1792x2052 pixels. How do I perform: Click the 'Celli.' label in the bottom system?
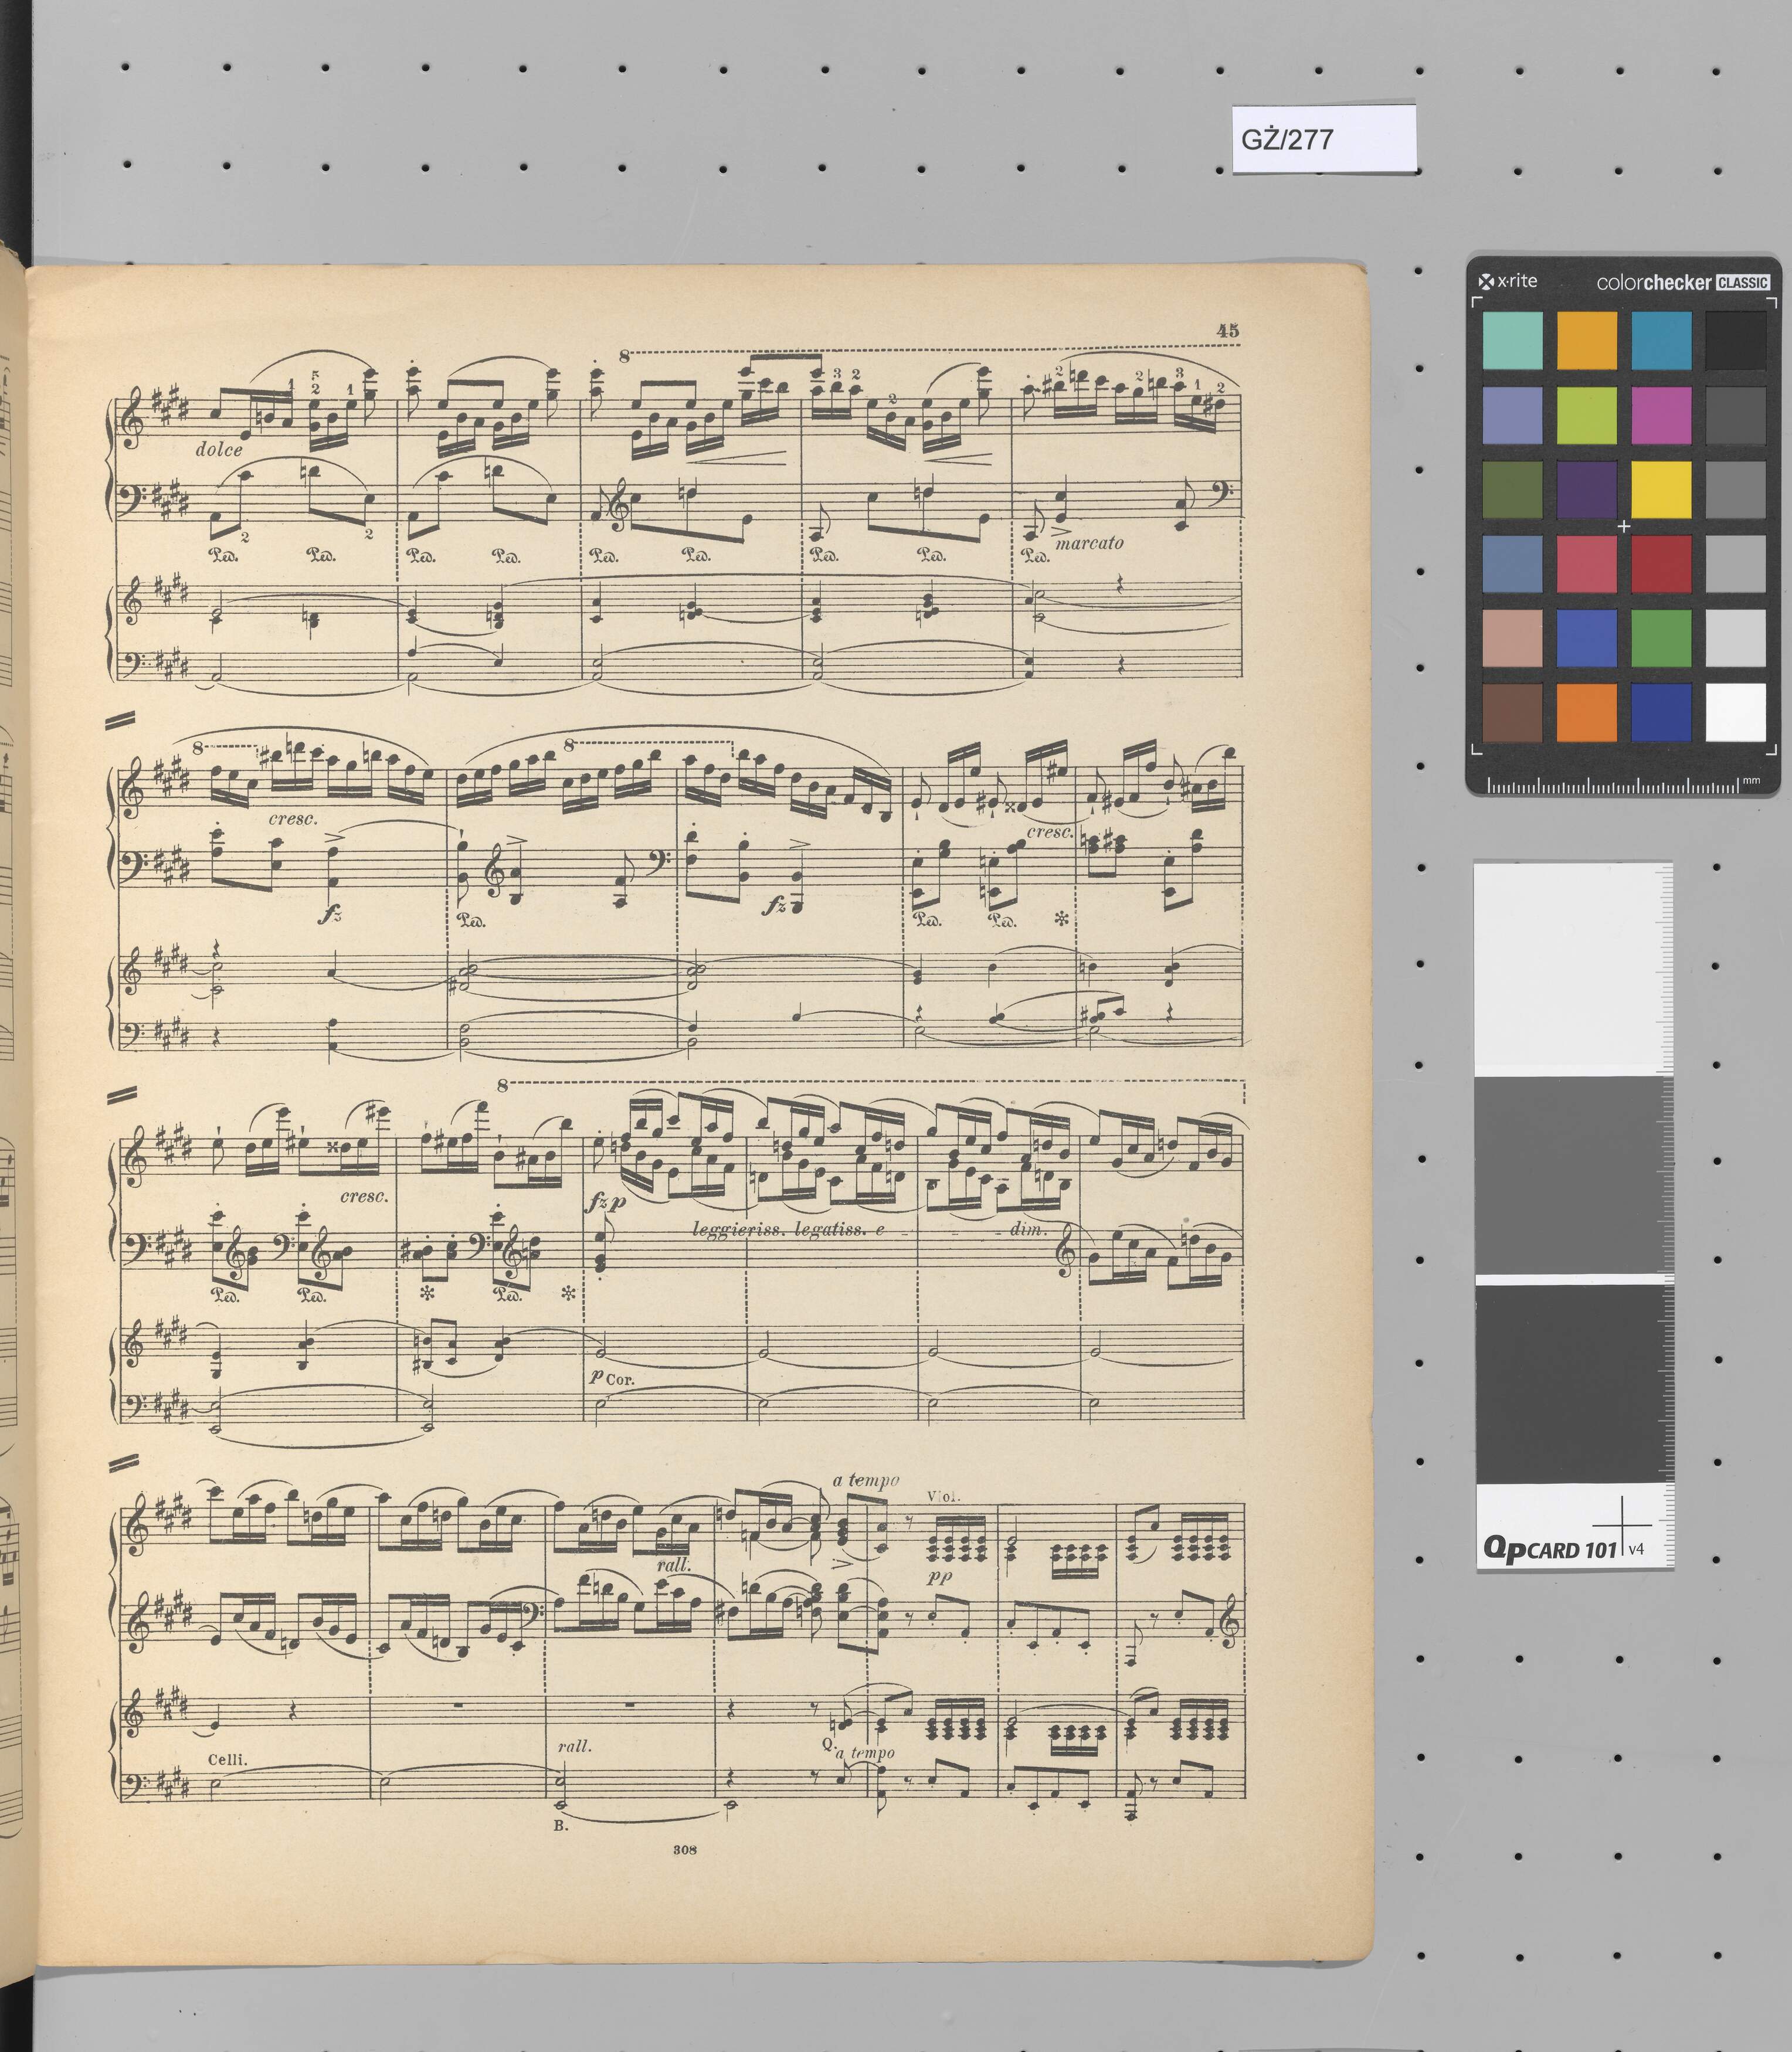(x=227, y=1759)
